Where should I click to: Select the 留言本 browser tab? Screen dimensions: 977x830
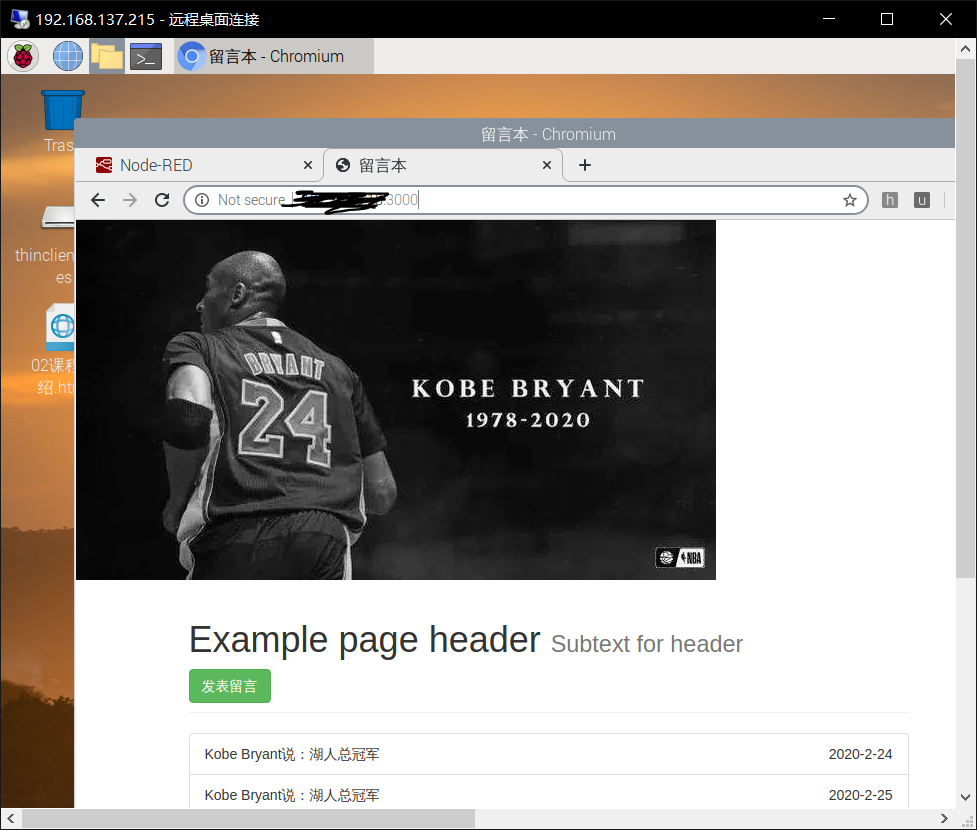pyautogui.click(x=442, y=165)
